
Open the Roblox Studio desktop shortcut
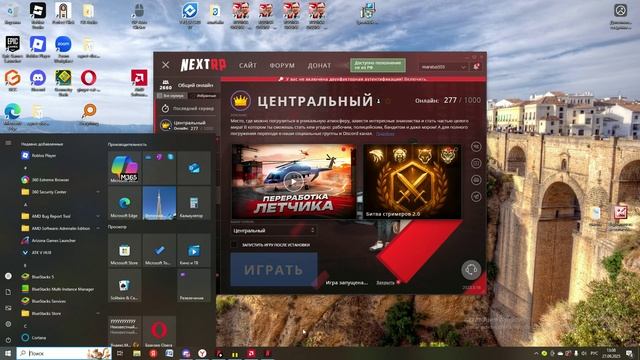(38, 16)
